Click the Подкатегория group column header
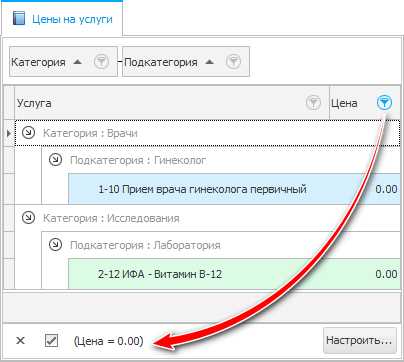The image size is (404, 362). (x=186, y=62)
